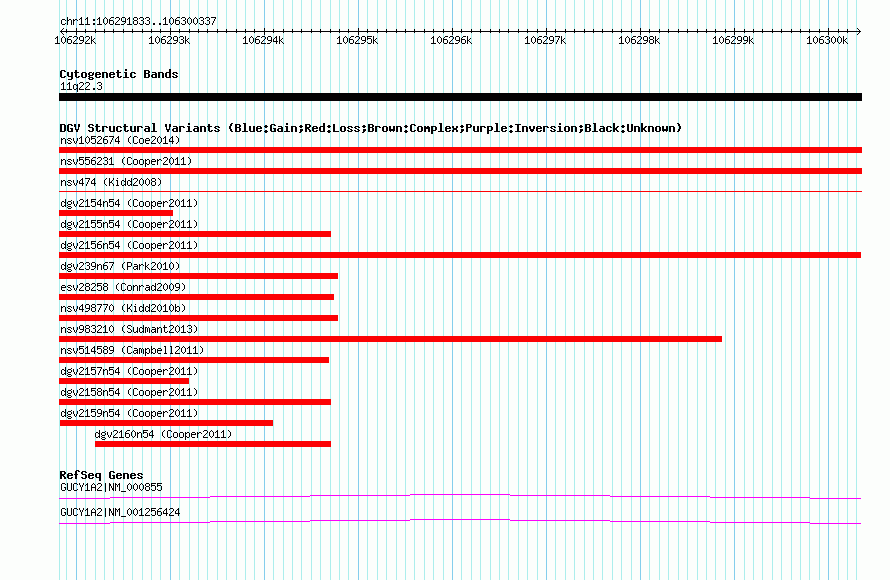The image size is (890, 580).
Task: Click ruler tick label 106293k
Action: (x=169, y=40)
